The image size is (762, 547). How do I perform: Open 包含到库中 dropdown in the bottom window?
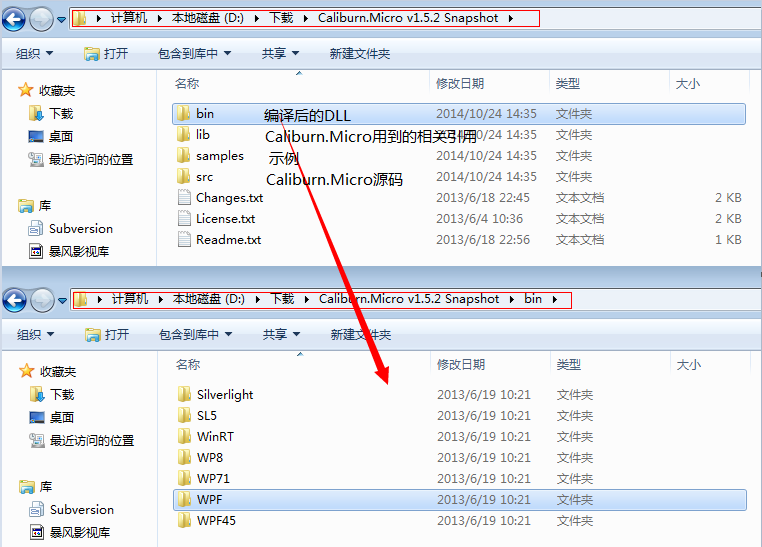[195, 334]
